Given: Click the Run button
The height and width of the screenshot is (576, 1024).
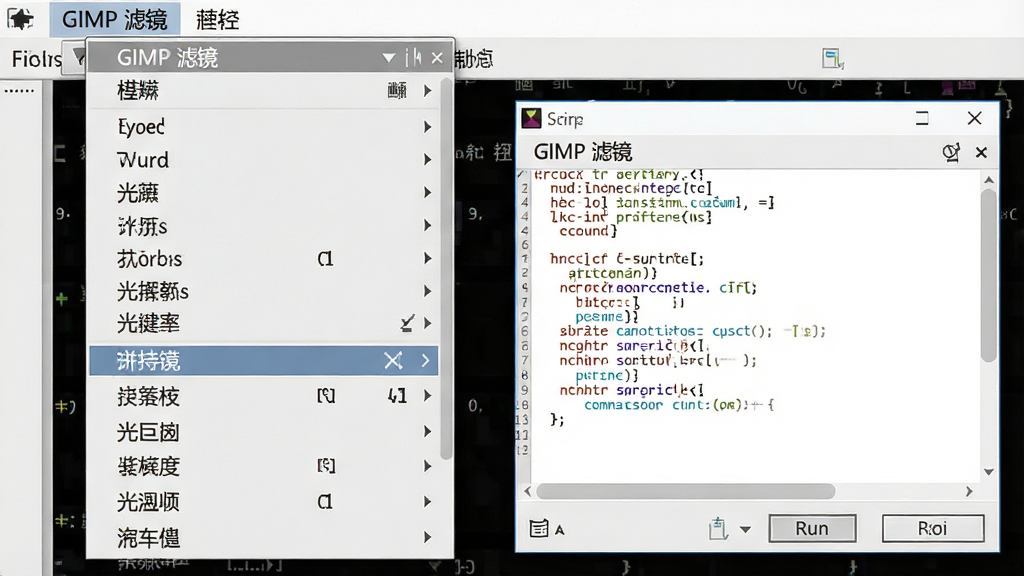Looking at the screenshot, I should (x=812, y=528).
